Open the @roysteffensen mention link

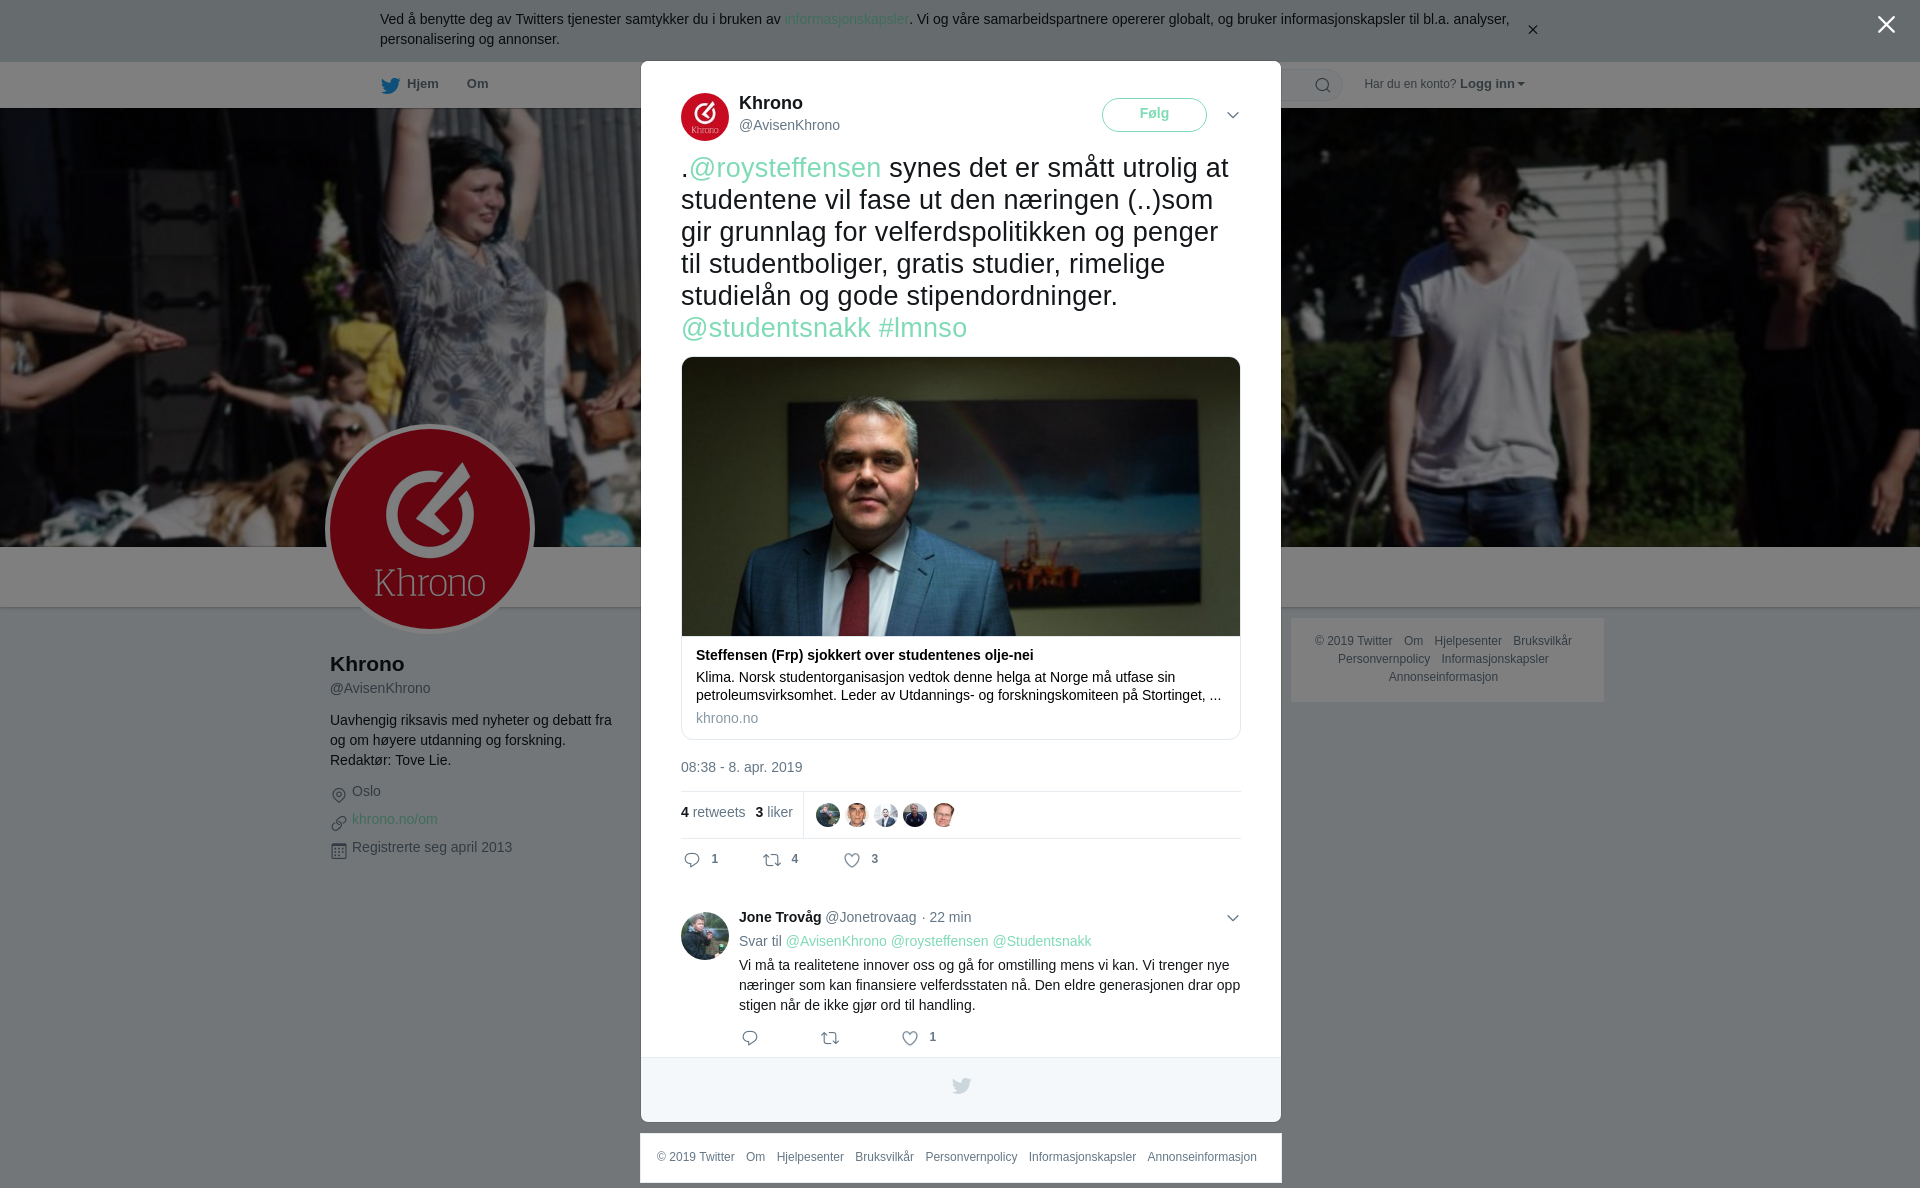point(785,168)
